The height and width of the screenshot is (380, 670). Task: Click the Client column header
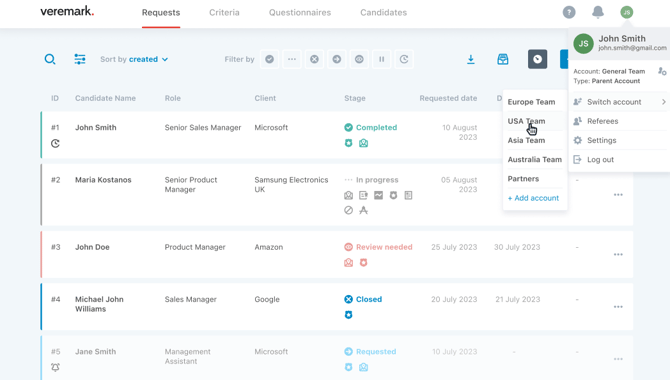point(265,98)
